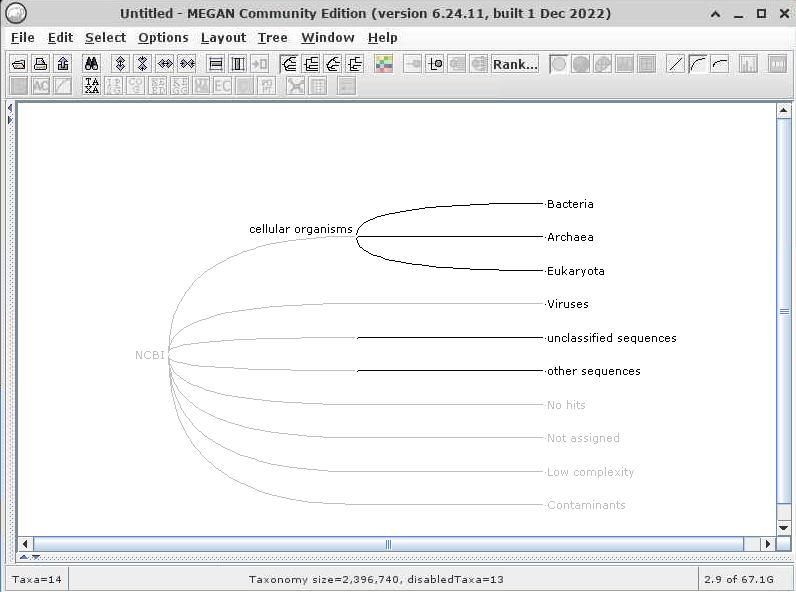Screen dimensions: 796x592
Task: Toggle straight-line edge drawing style
Action: pyautogui.click(x=676, y=64)
